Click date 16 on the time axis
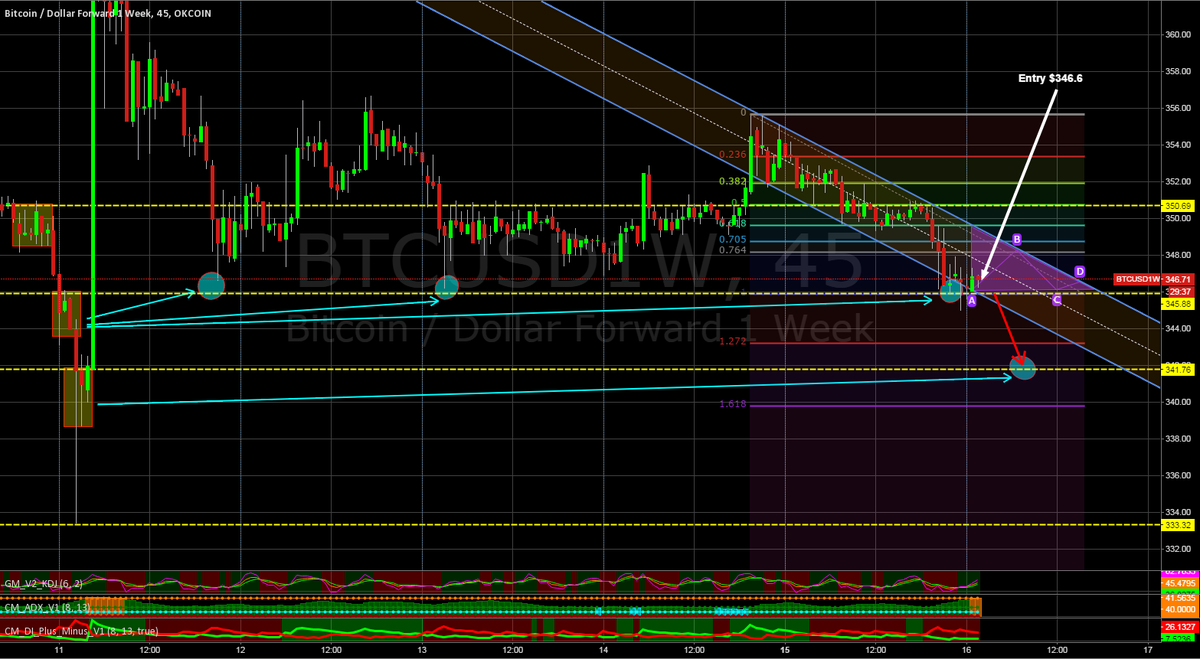This screenshot has height=659, width=1200. 967,650
